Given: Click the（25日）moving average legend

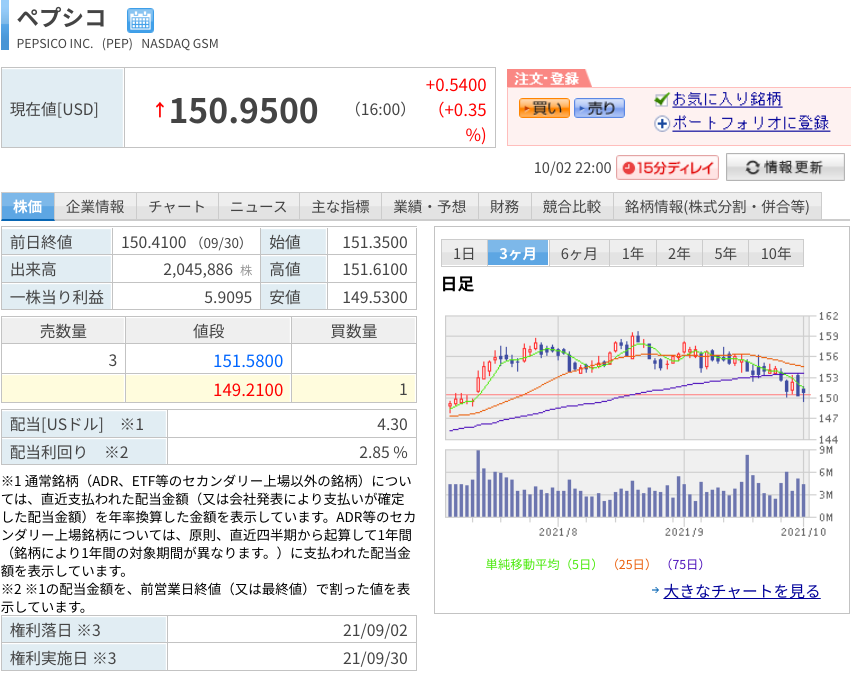Looking at the screenshot, I should pos(632,565).
